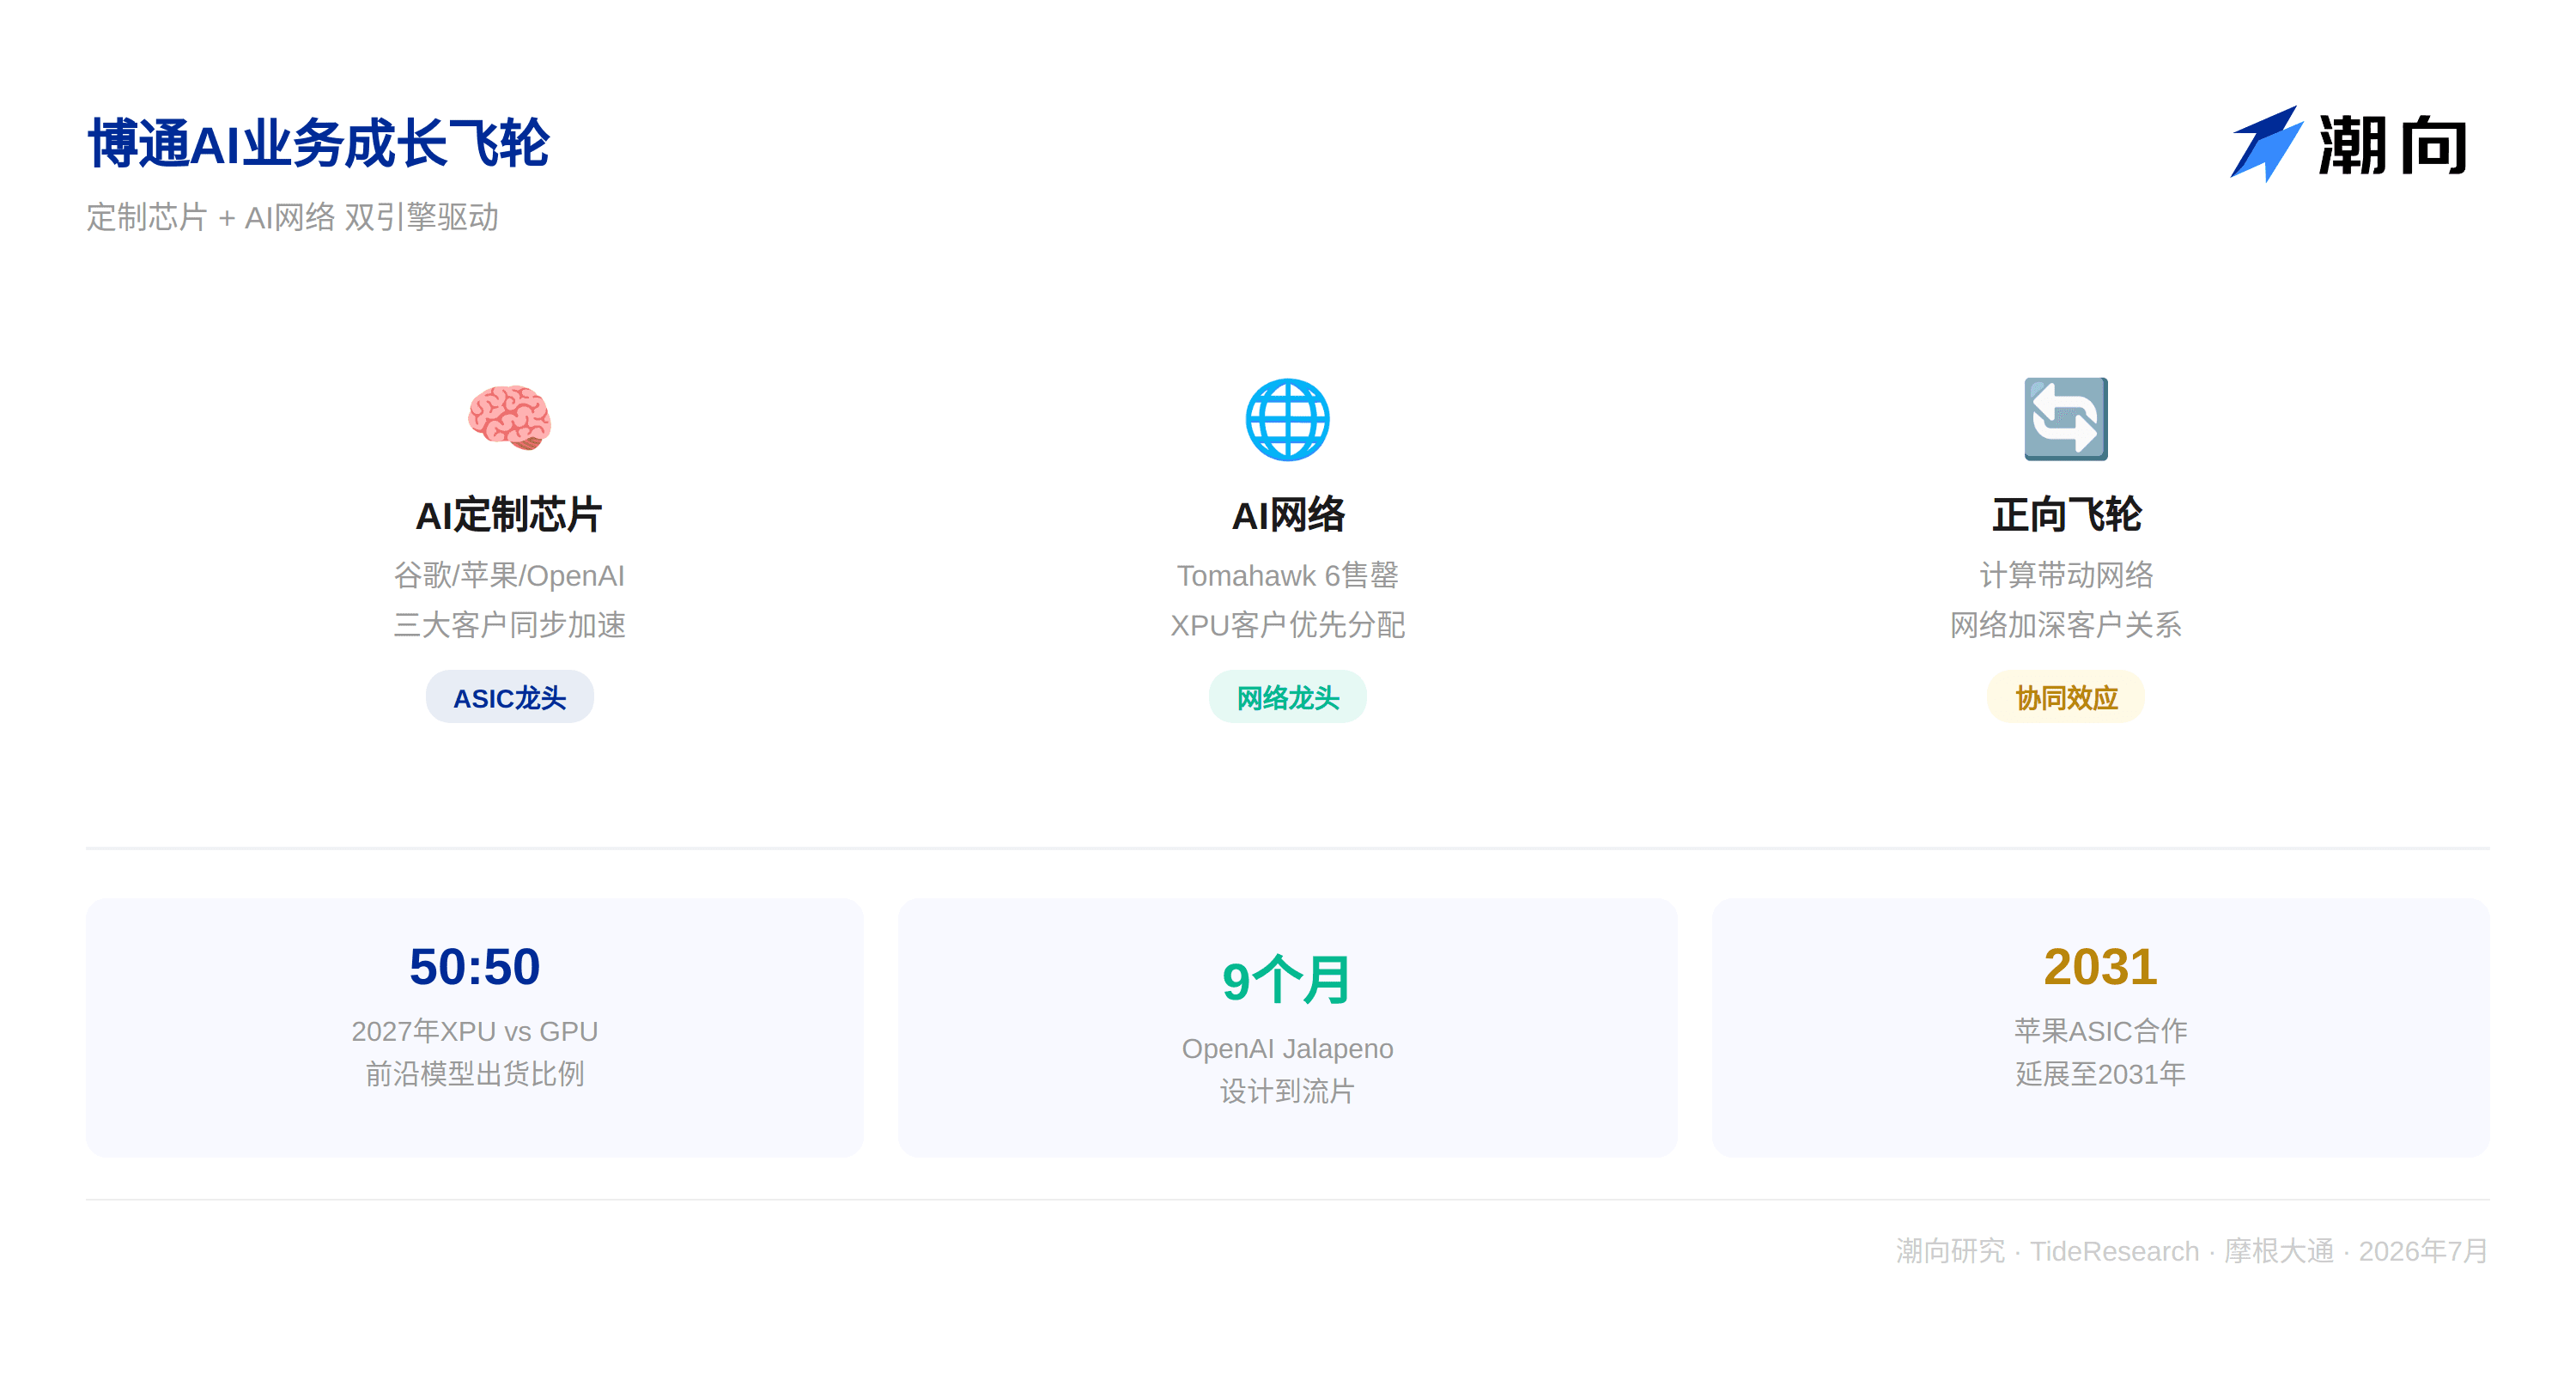The height and width of the screenshot is (1374, 2576).
Task: Click the blue globe icon
Action: pos(1287,419)
